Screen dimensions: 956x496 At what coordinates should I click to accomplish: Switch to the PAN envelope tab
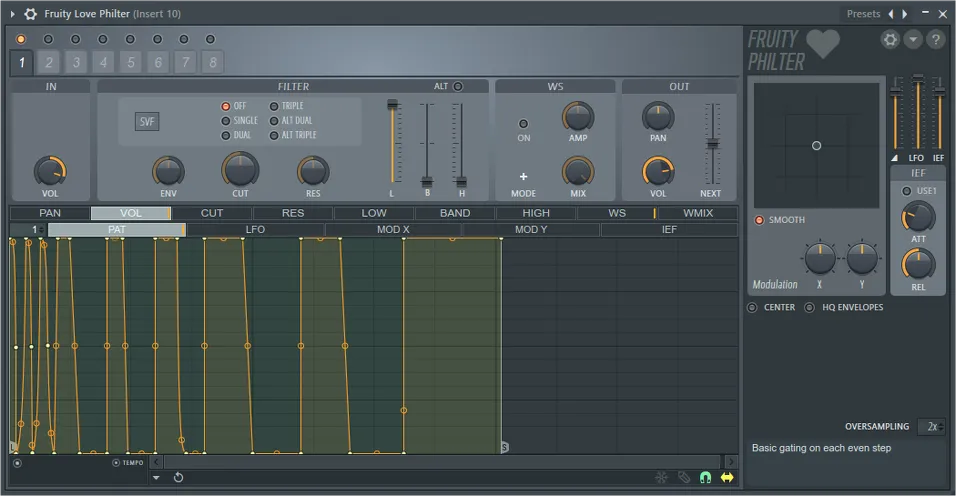pos(50,213)
